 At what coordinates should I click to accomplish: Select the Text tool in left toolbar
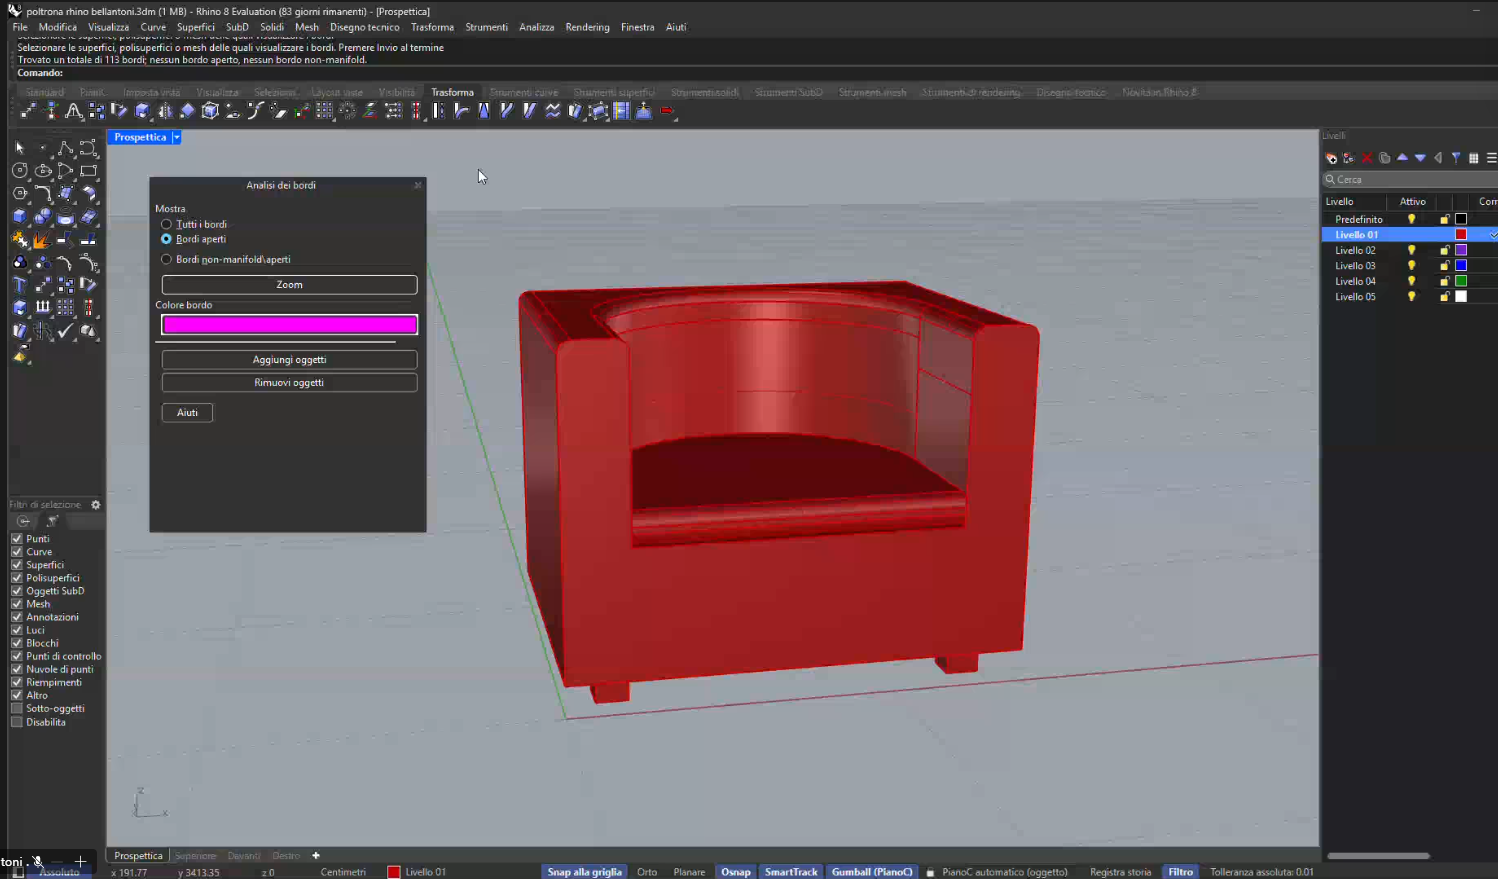pos(20,285)
